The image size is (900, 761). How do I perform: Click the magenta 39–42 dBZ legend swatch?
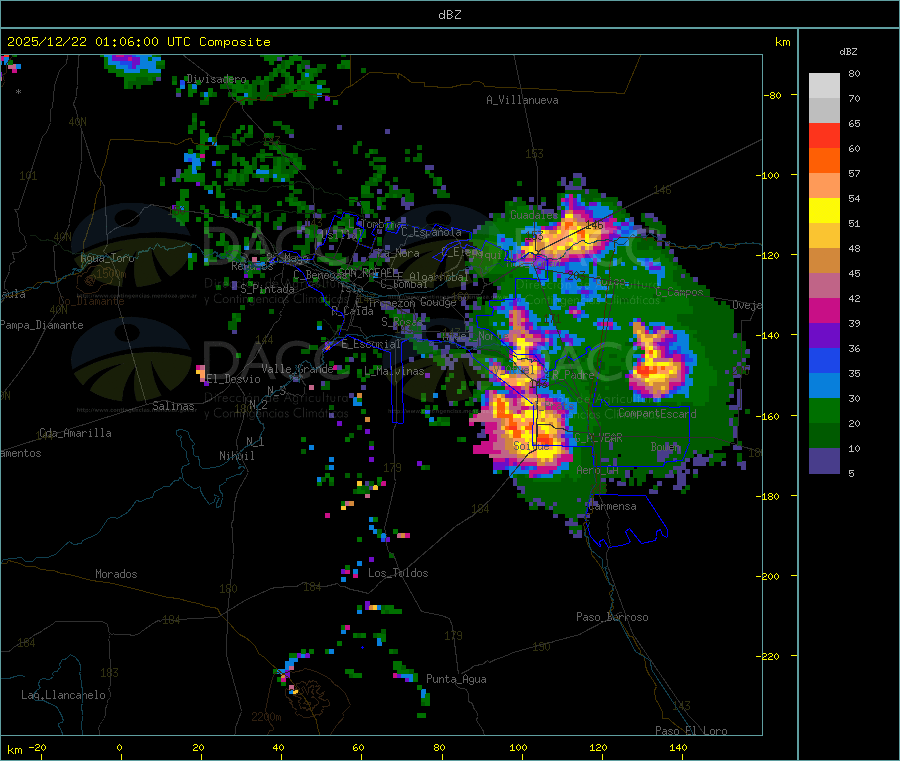(824, 310)
